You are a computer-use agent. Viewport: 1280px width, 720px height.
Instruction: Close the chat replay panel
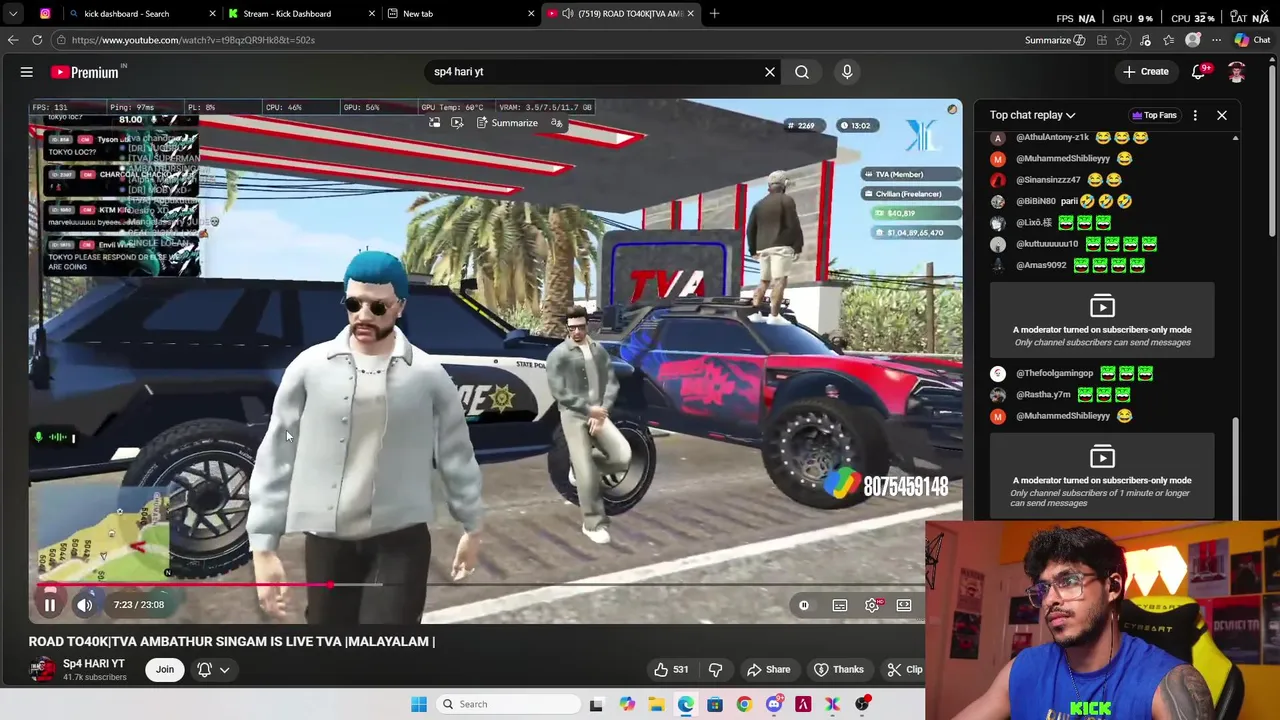point(1222,115)
